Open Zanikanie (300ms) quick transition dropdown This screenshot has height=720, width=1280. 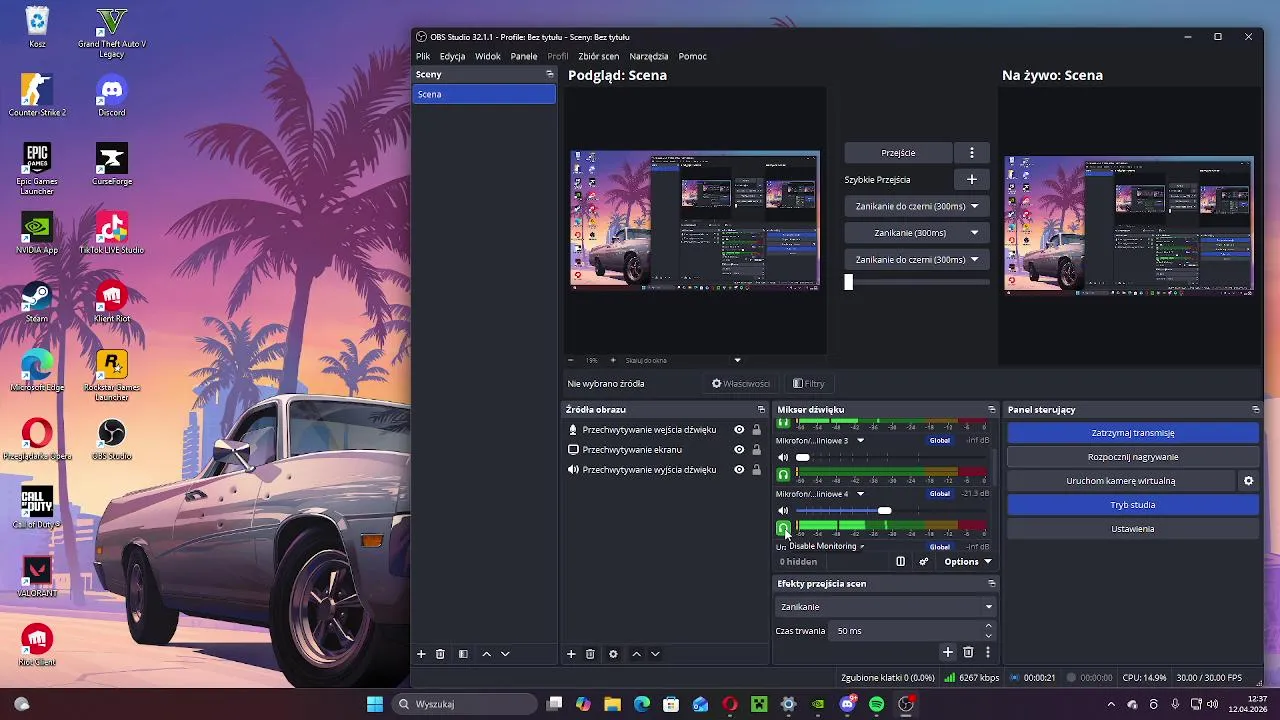tap(916, 233)
